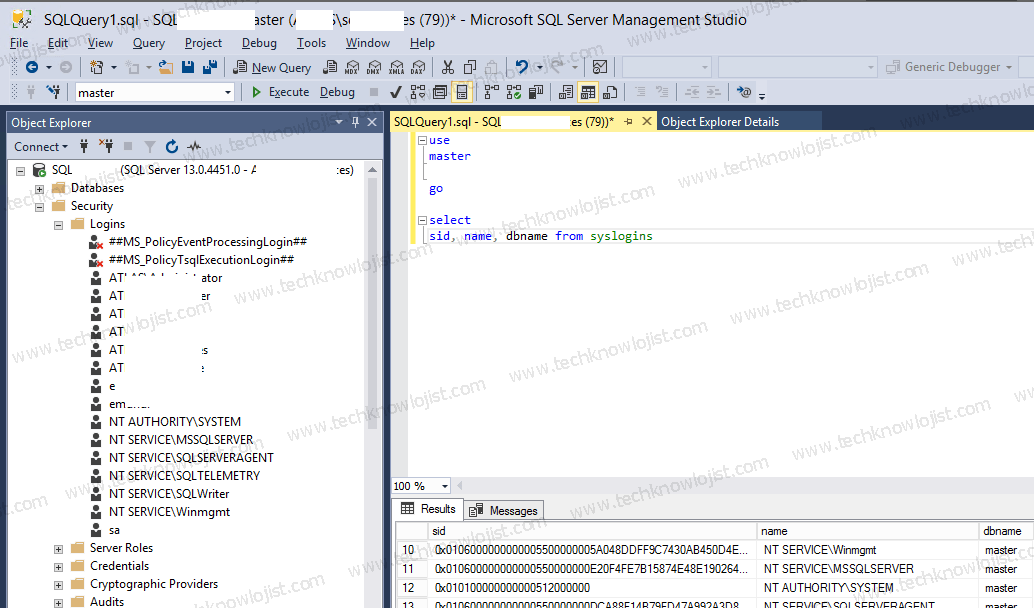Toggle Include Client Statistics

[x=536, y=92]
